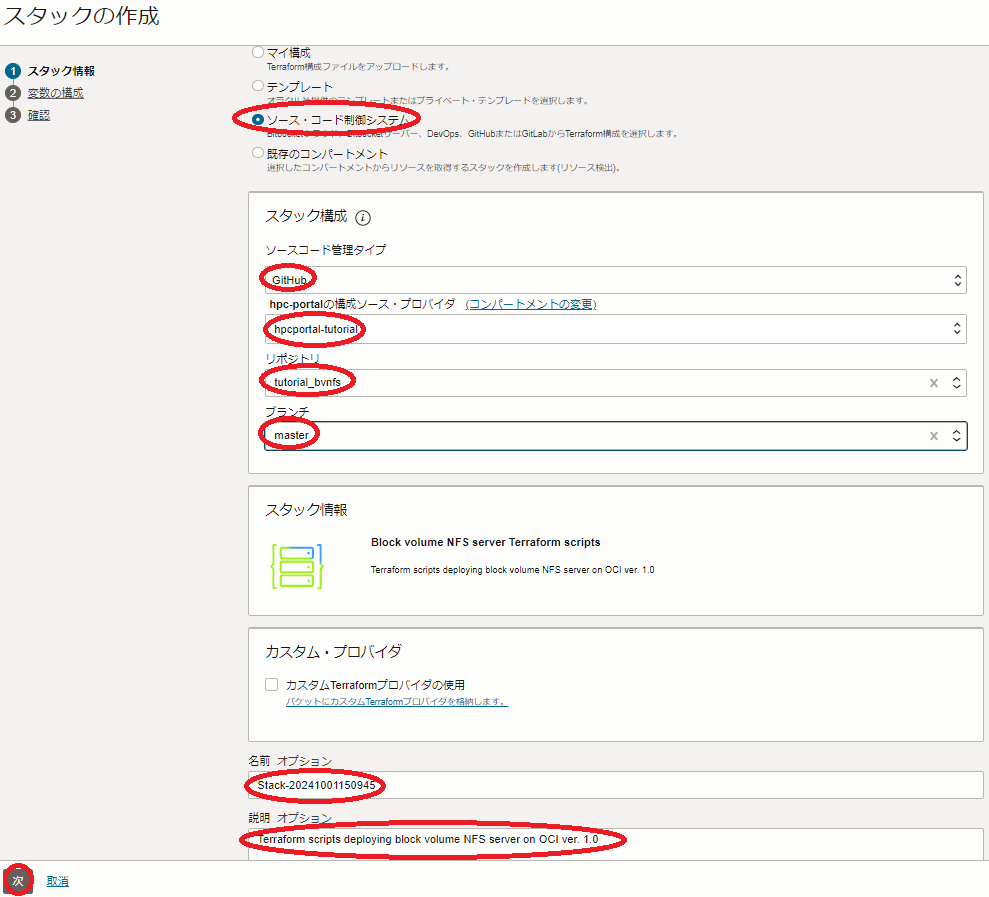Select the 既存のコンパートメント radio option

(x=258, y=154)
